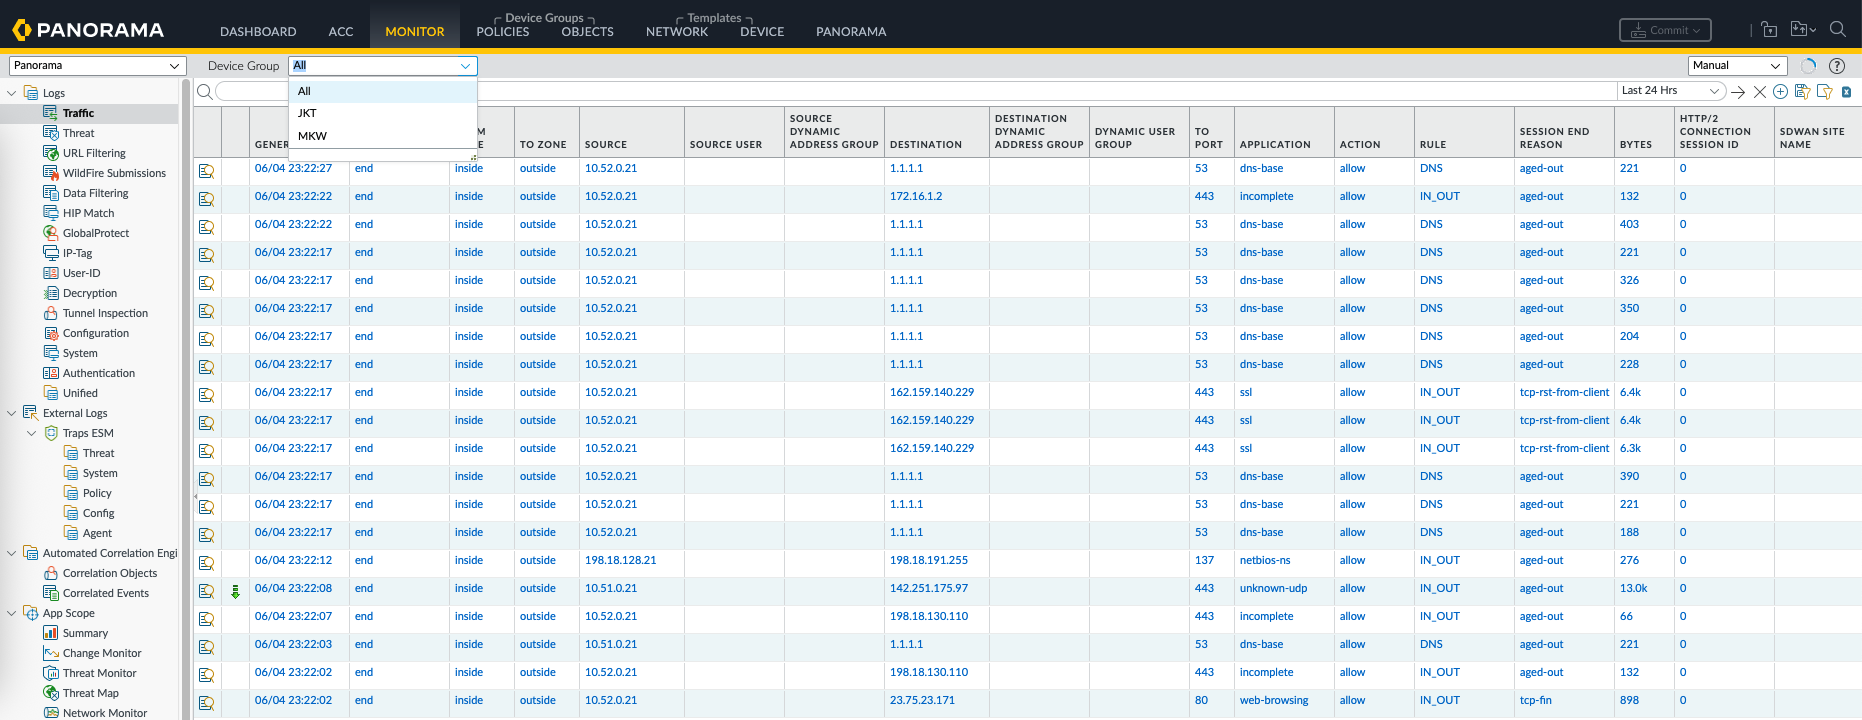Clear the log filter with X icon
The height and width of the screenshot is (720, 1862).
[1760, 92]
